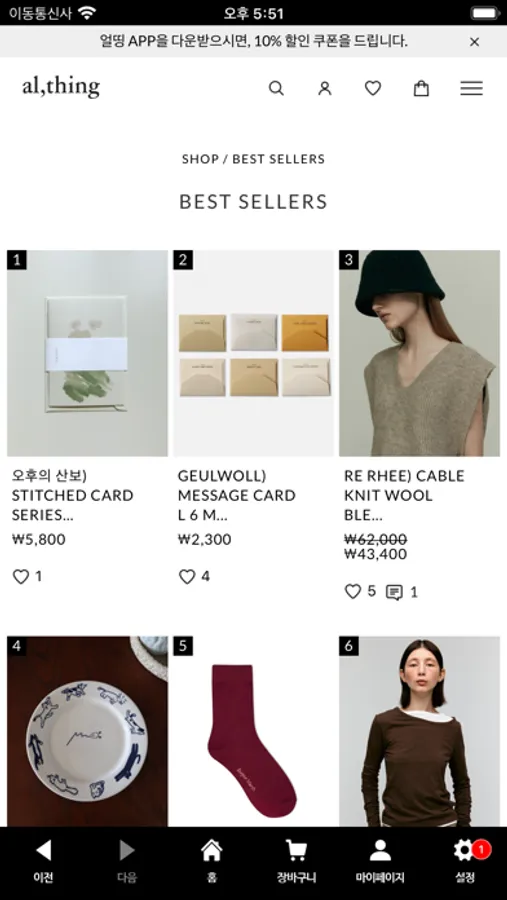Tap the account profile icon in header

pos(325,88)
